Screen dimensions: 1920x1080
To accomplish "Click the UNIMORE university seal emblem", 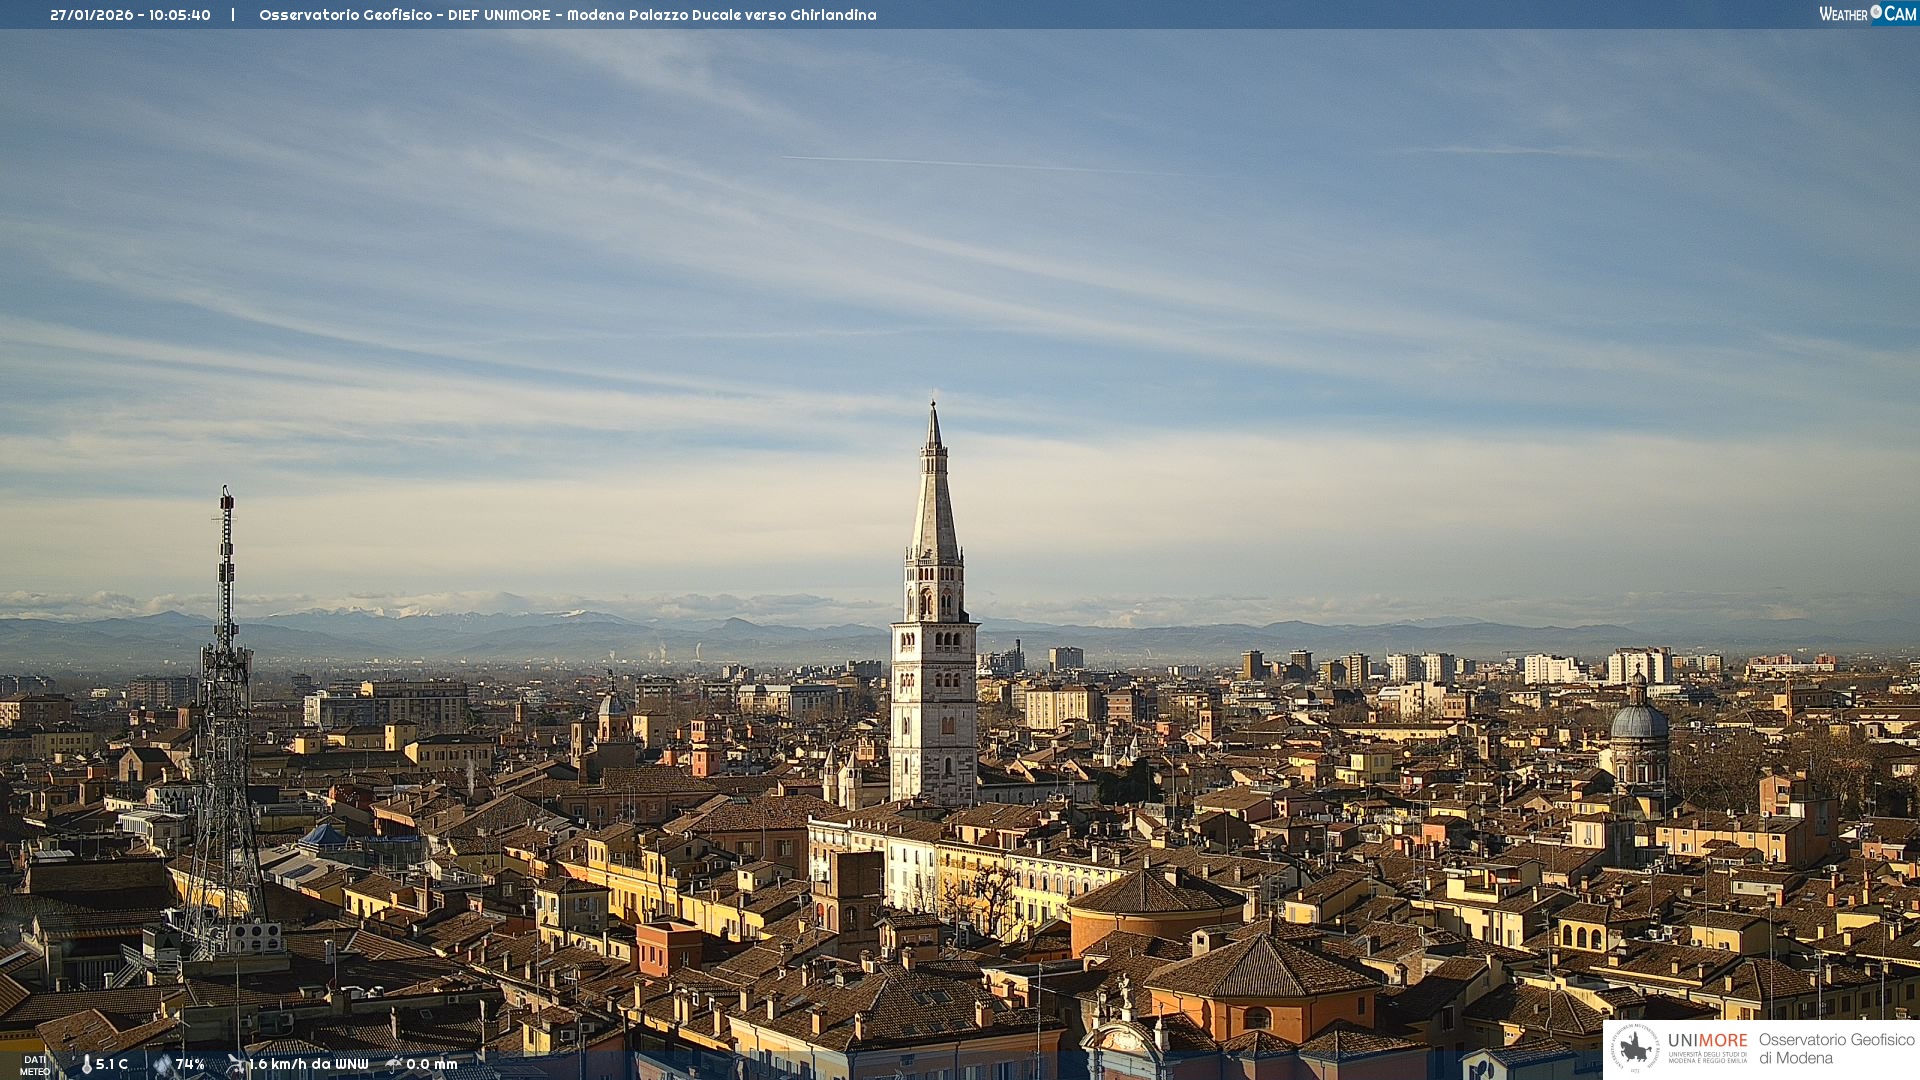I will click(x=1635, y=1048).
